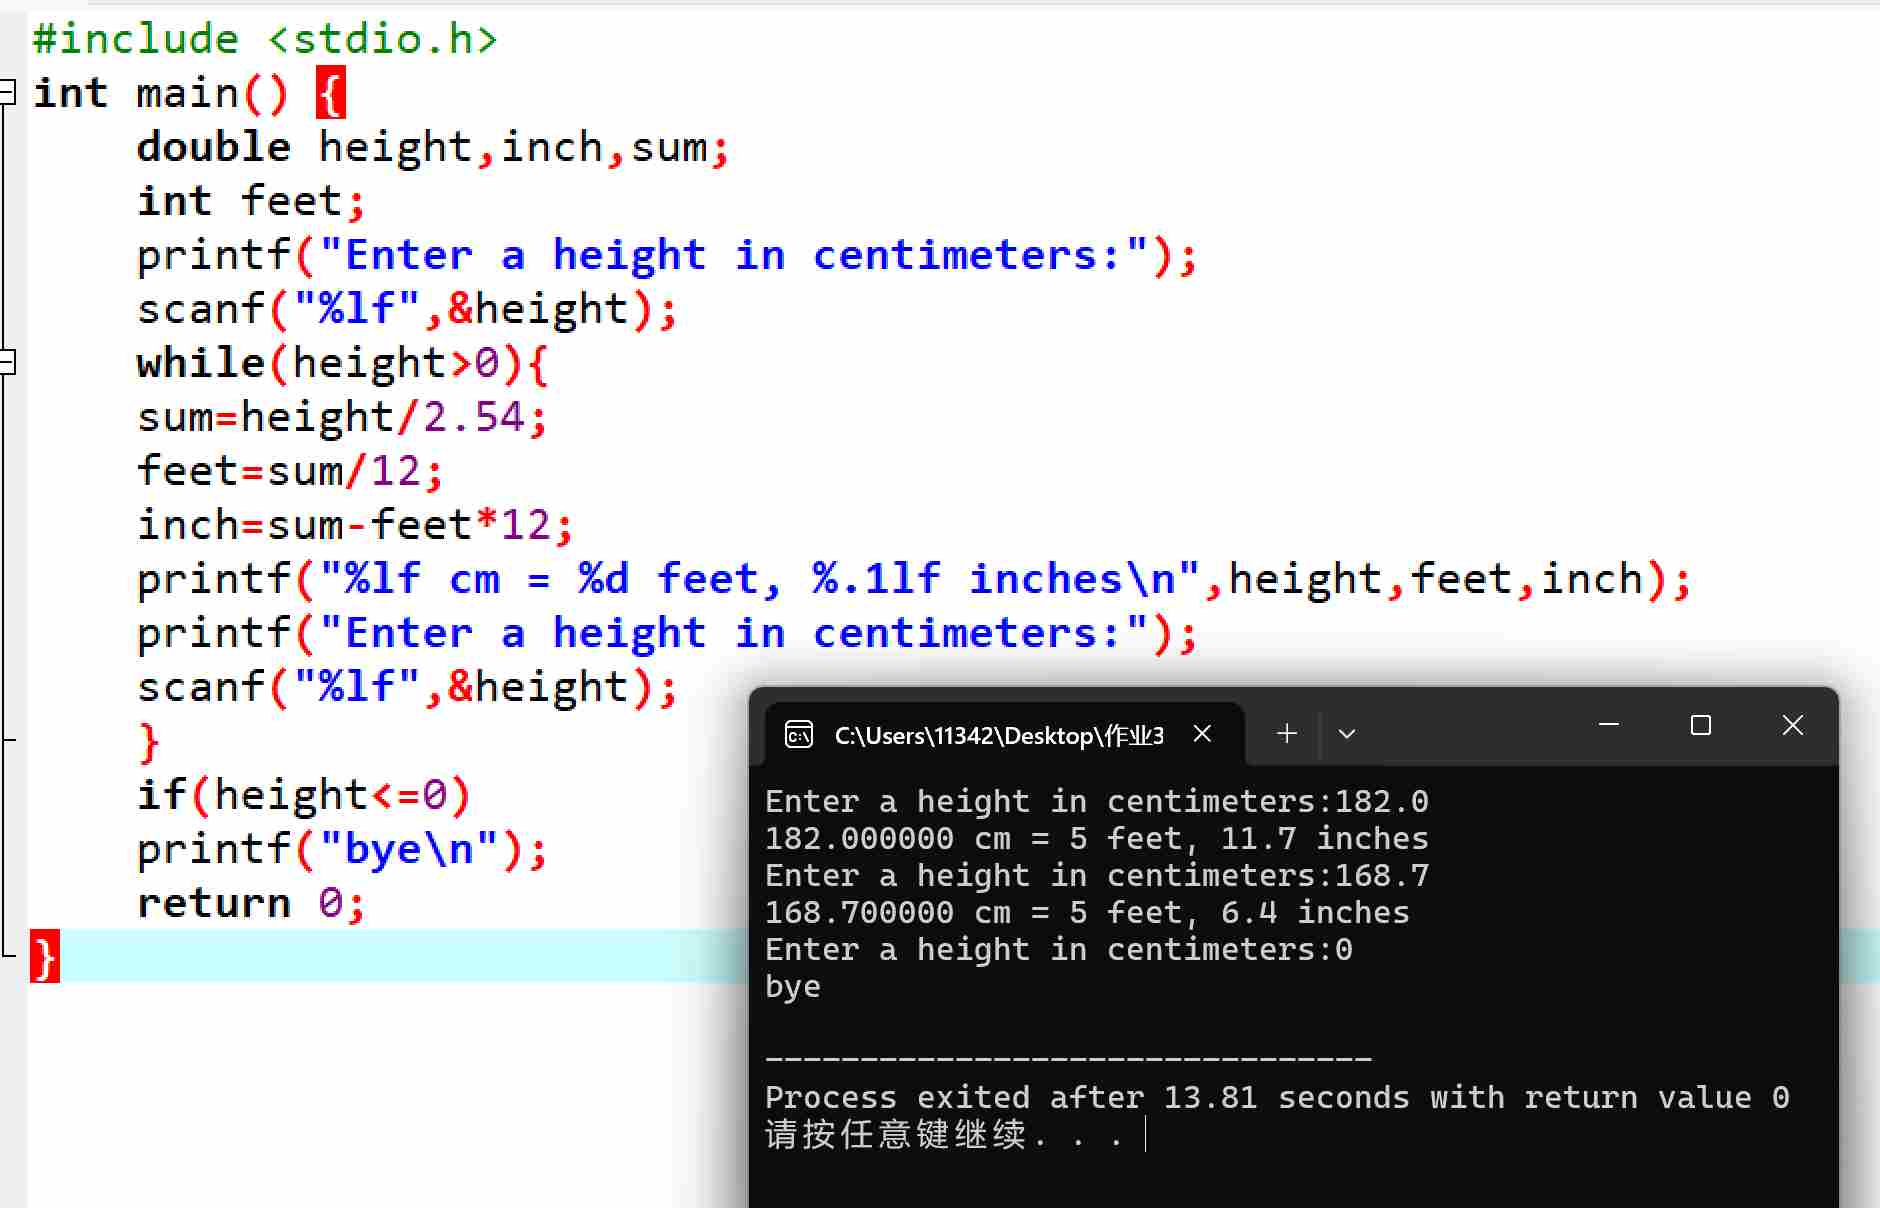Click terminal line 'Enter a height in centimeters:0'

point(1059,949)
